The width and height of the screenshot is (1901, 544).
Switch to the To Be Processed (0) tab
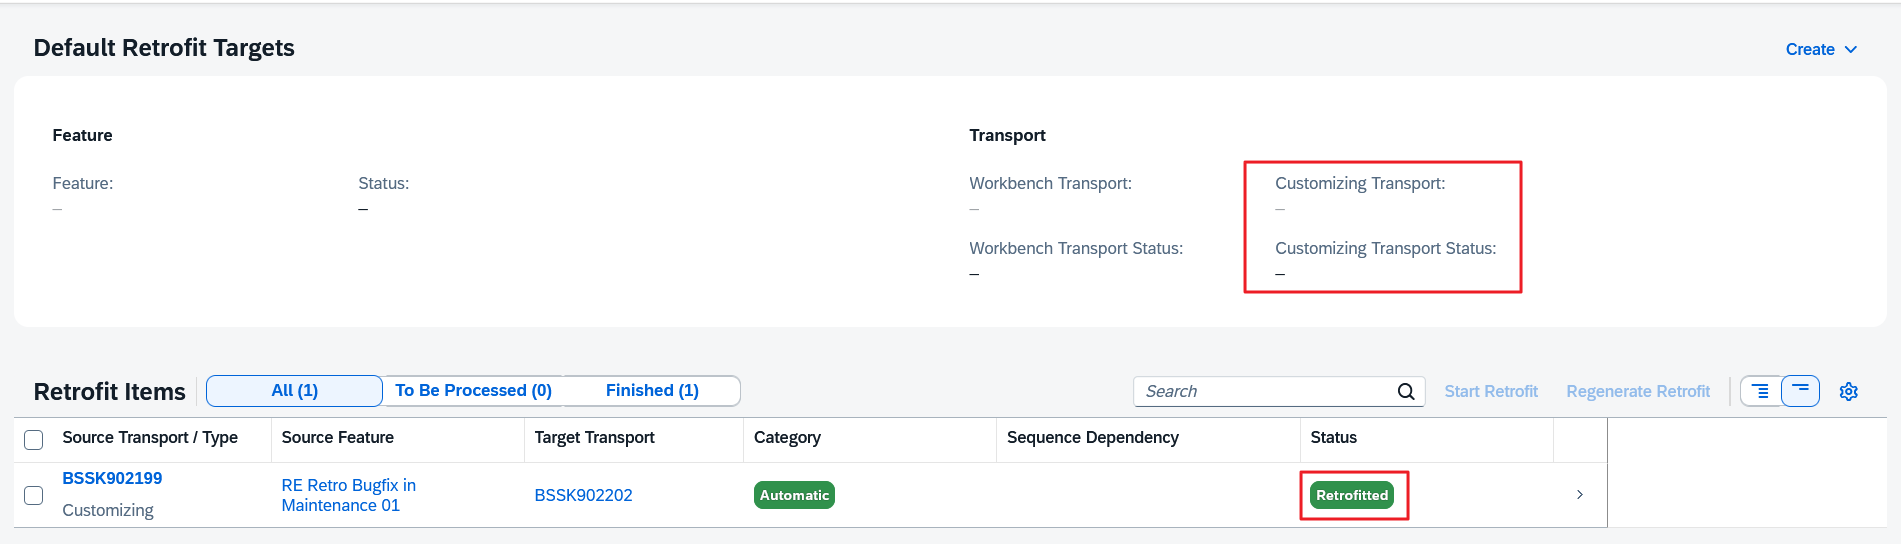473,391
